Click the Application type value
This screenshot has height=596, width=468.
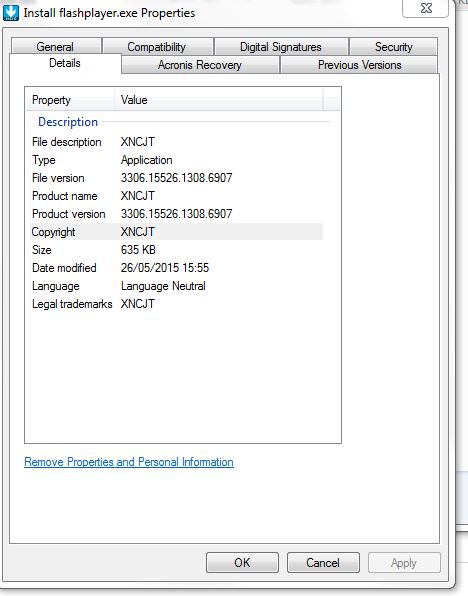point(147,160)
